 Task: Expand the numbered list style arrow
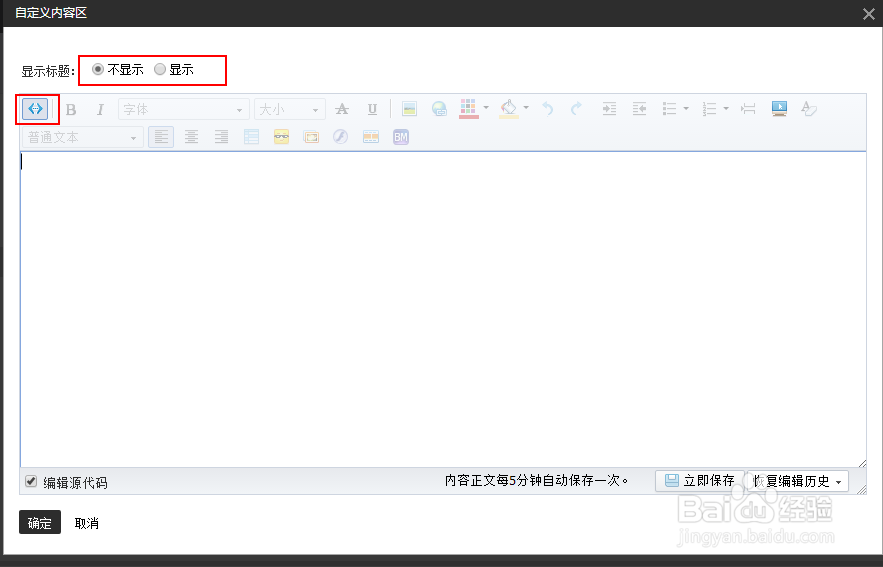[726, 108]
